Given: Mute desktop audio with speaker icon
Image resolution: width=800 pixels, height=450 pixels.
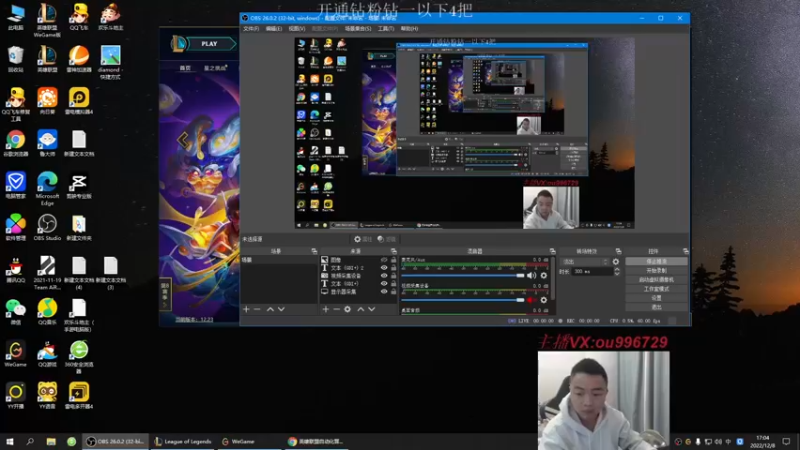Looking at the screenshot, I should (533, 275).
